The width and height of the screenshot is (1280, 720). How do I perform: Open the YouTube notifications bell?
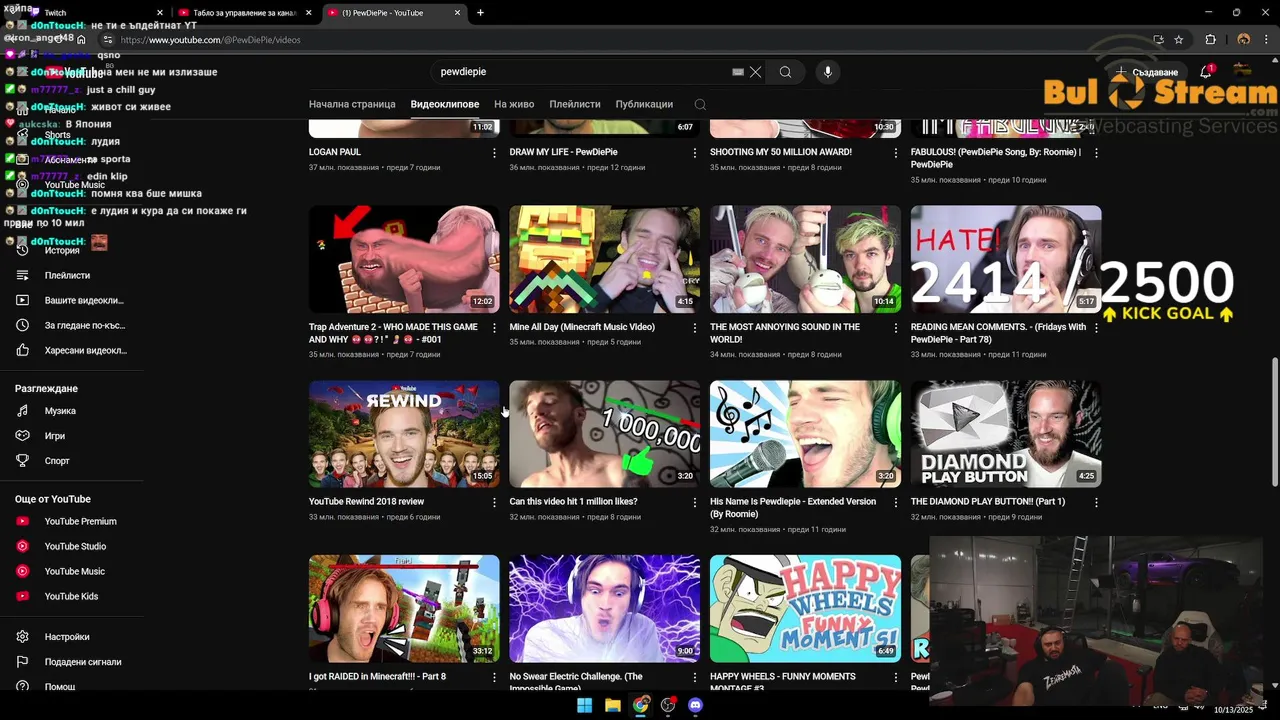(x=1206, y=72)
